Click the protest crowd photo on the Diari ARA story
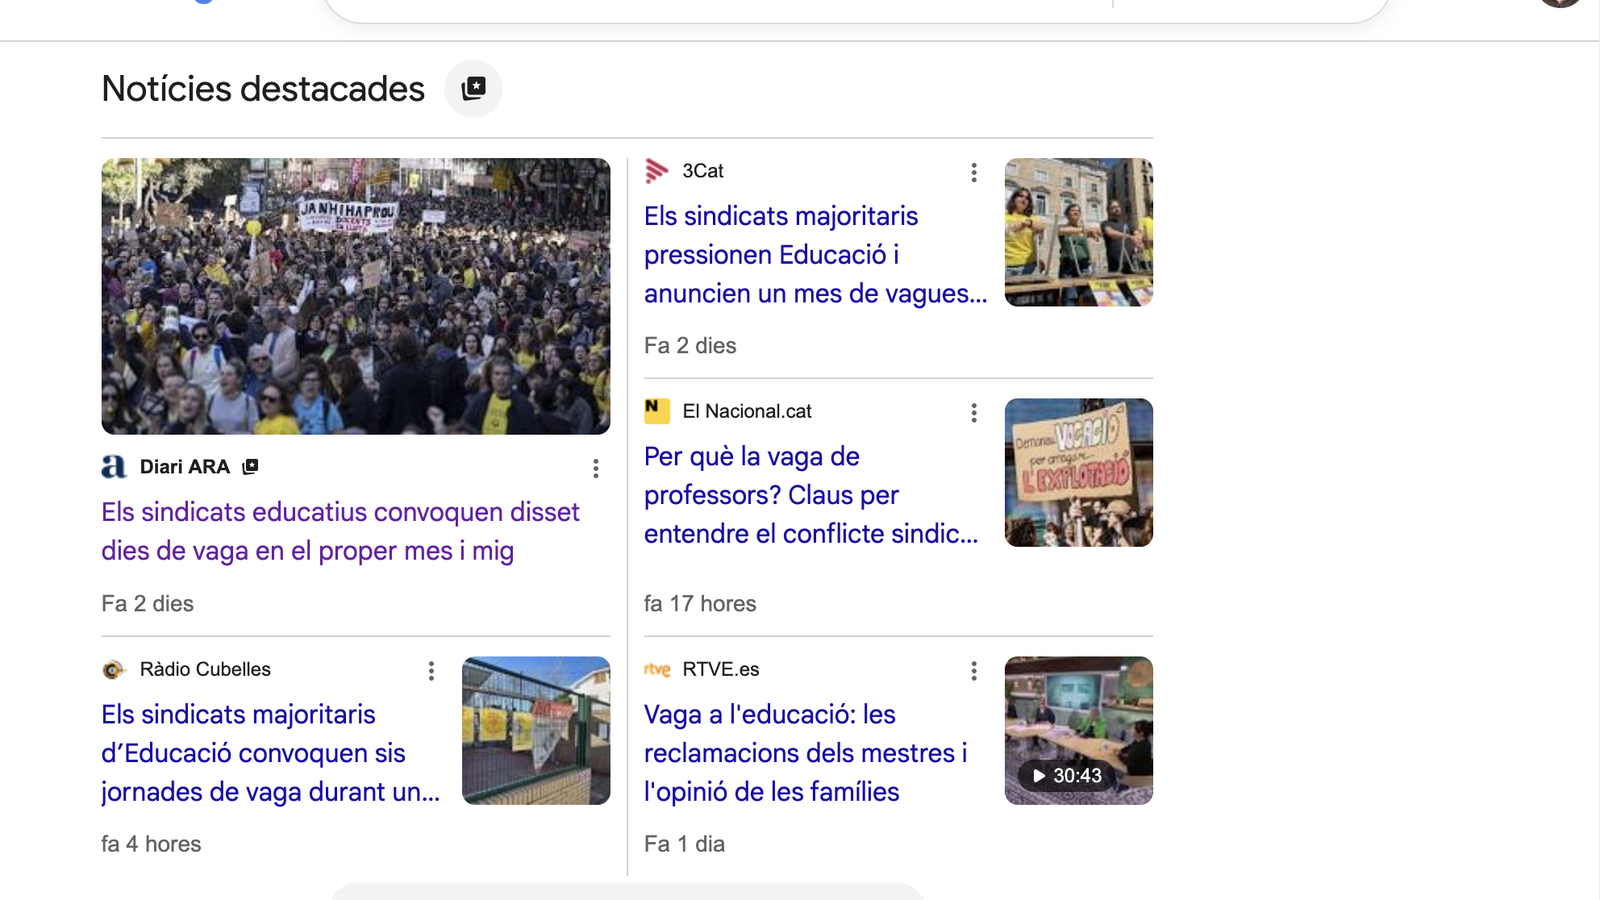The height and width of the screenshot is (900, 1600). (x=355, y=295)
